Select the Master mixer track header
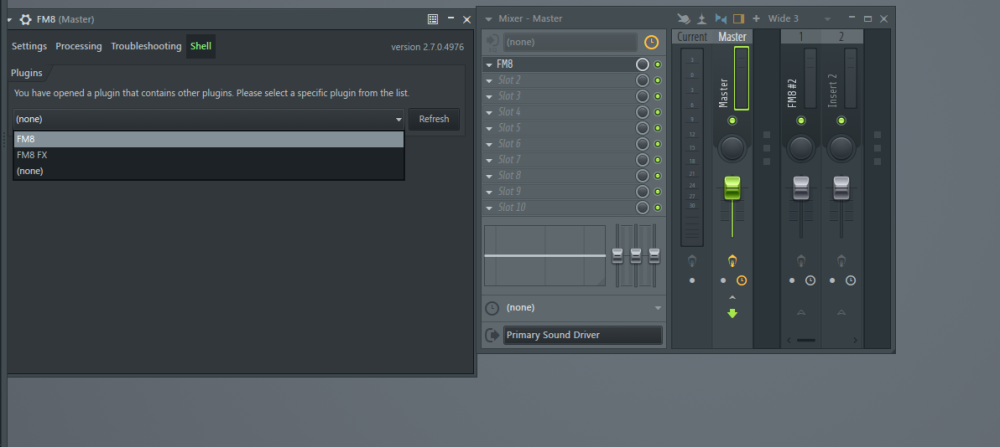The height and width of the screenshot is (447, 1000). [732, 37]
